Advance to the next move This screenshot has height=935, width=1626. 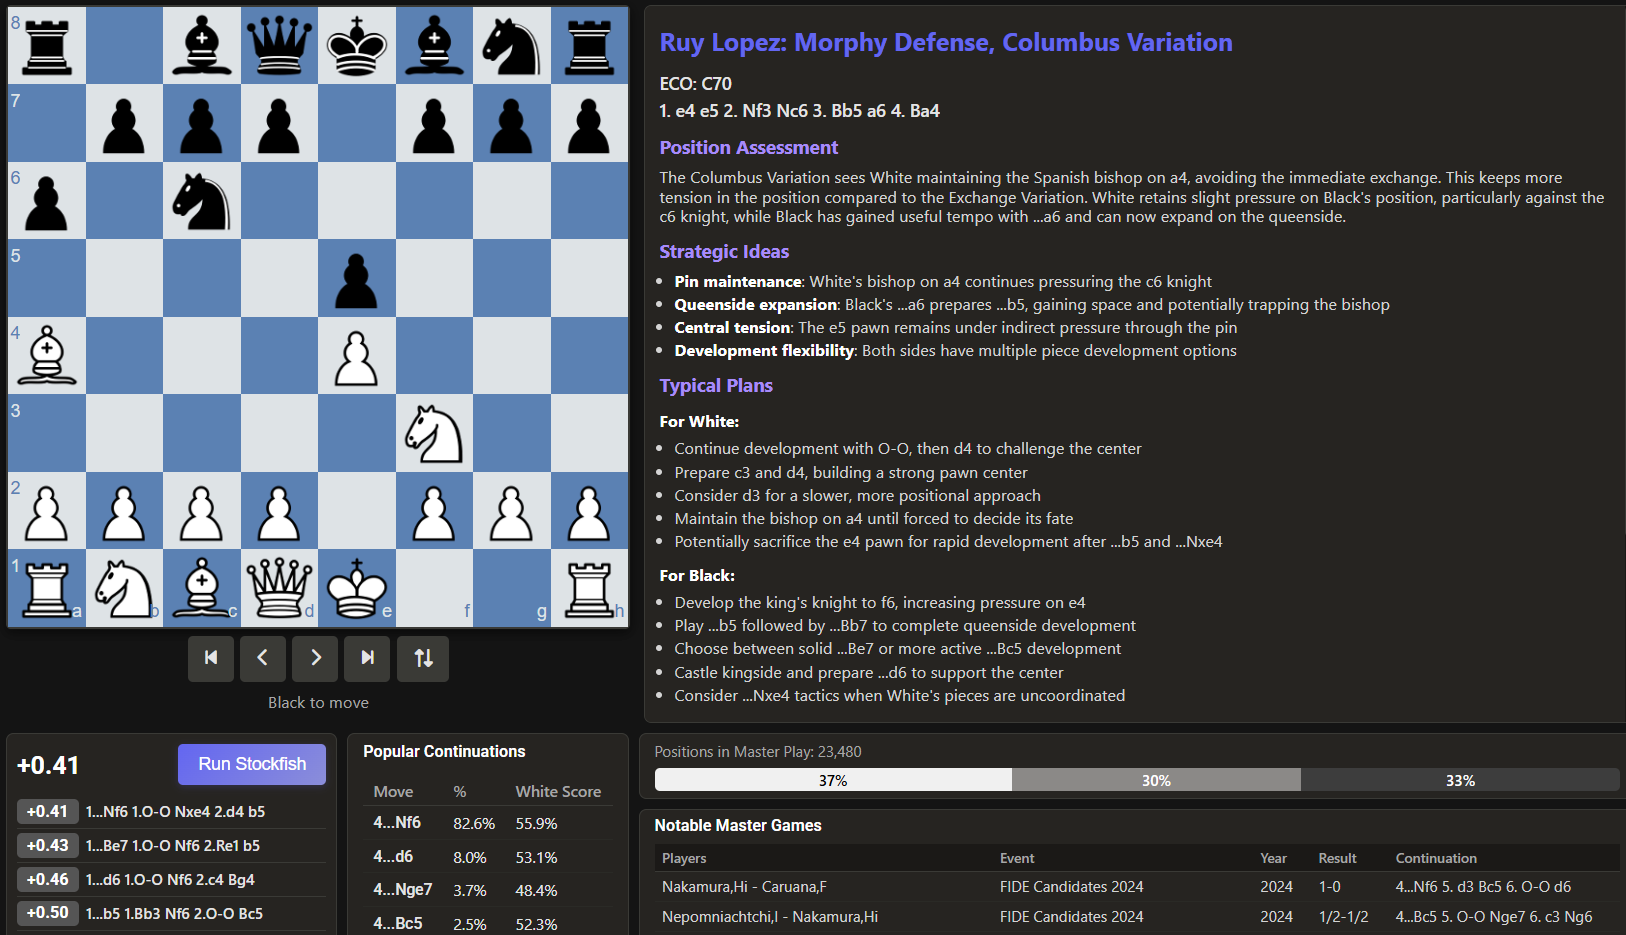point(316,658)
